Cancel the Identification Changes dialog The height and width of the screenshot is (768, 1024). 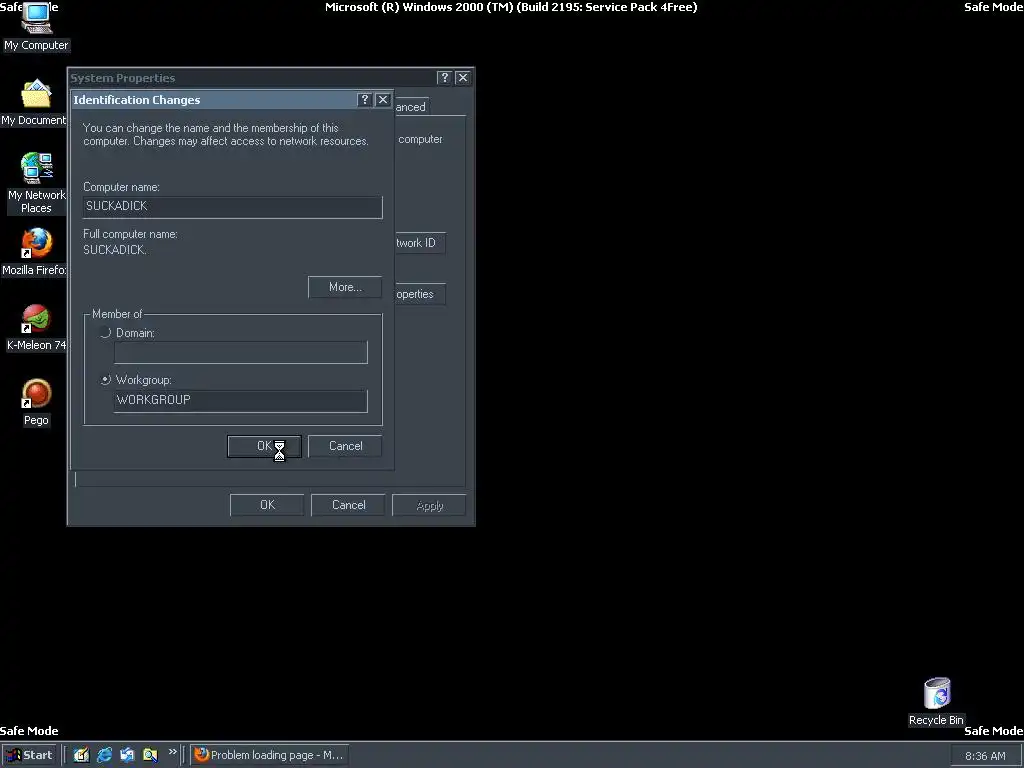coord(345,446)
